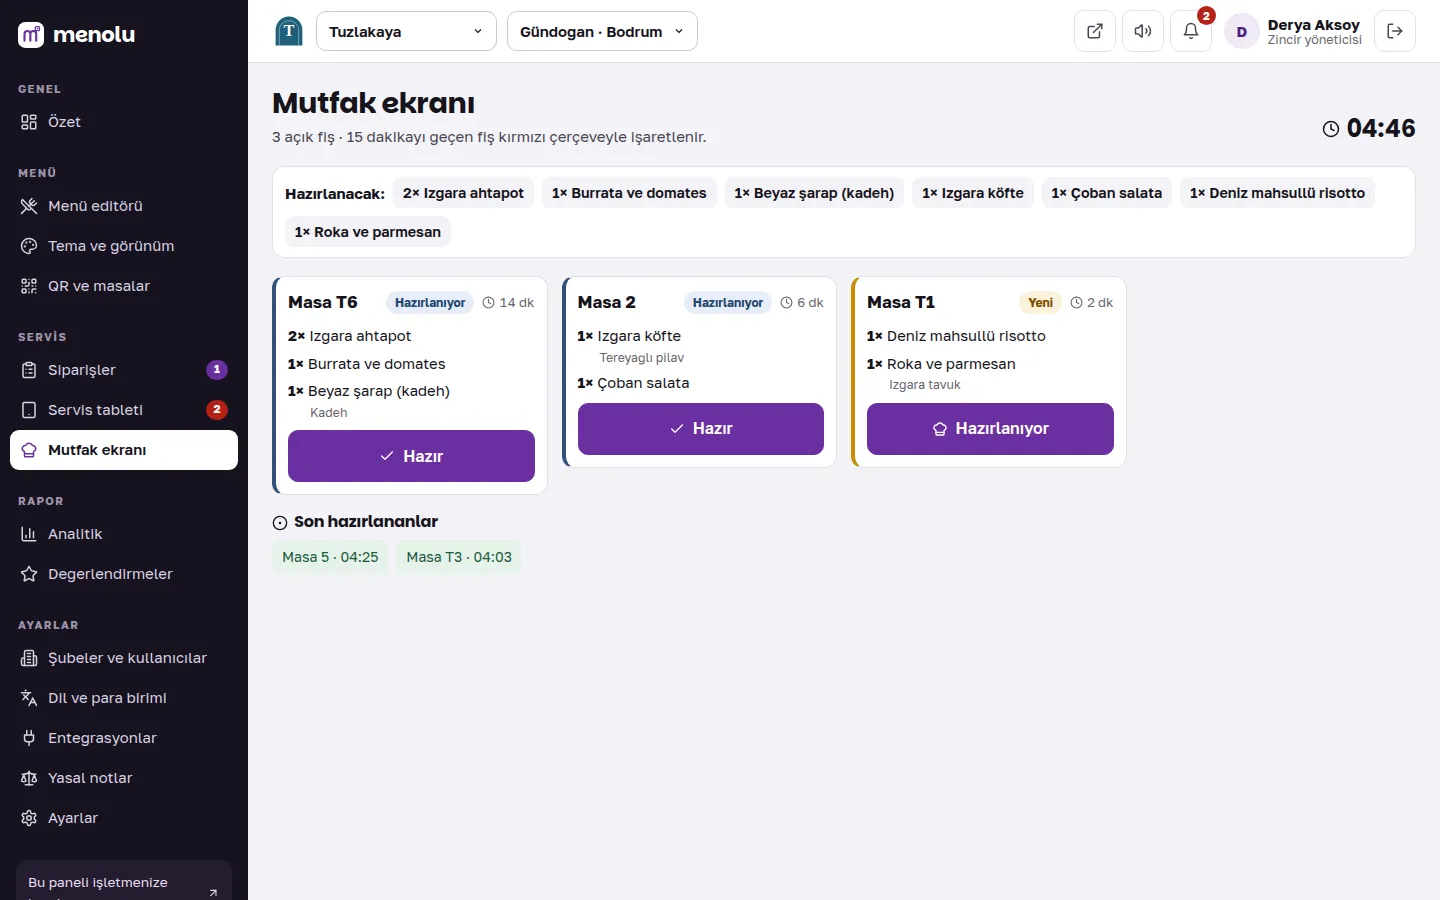Click the 04:46 clock display

1369,128
